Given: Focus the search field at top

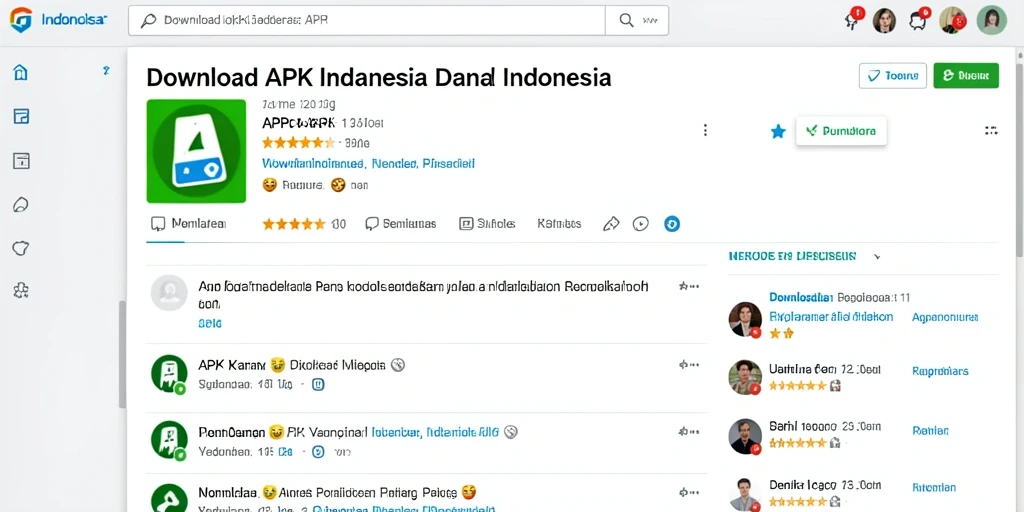Looking at the screenshot, I should tap(366, 20).
